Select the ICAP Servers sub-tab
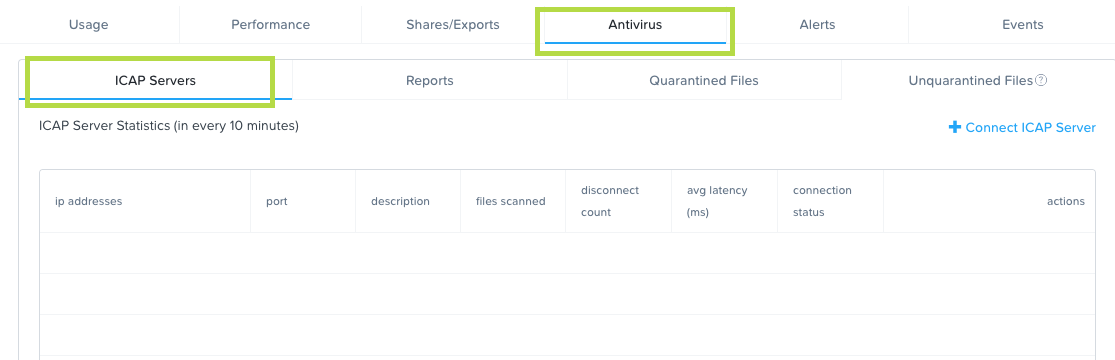This screenshot has height=360, width=1115. [x=155, y=80]
